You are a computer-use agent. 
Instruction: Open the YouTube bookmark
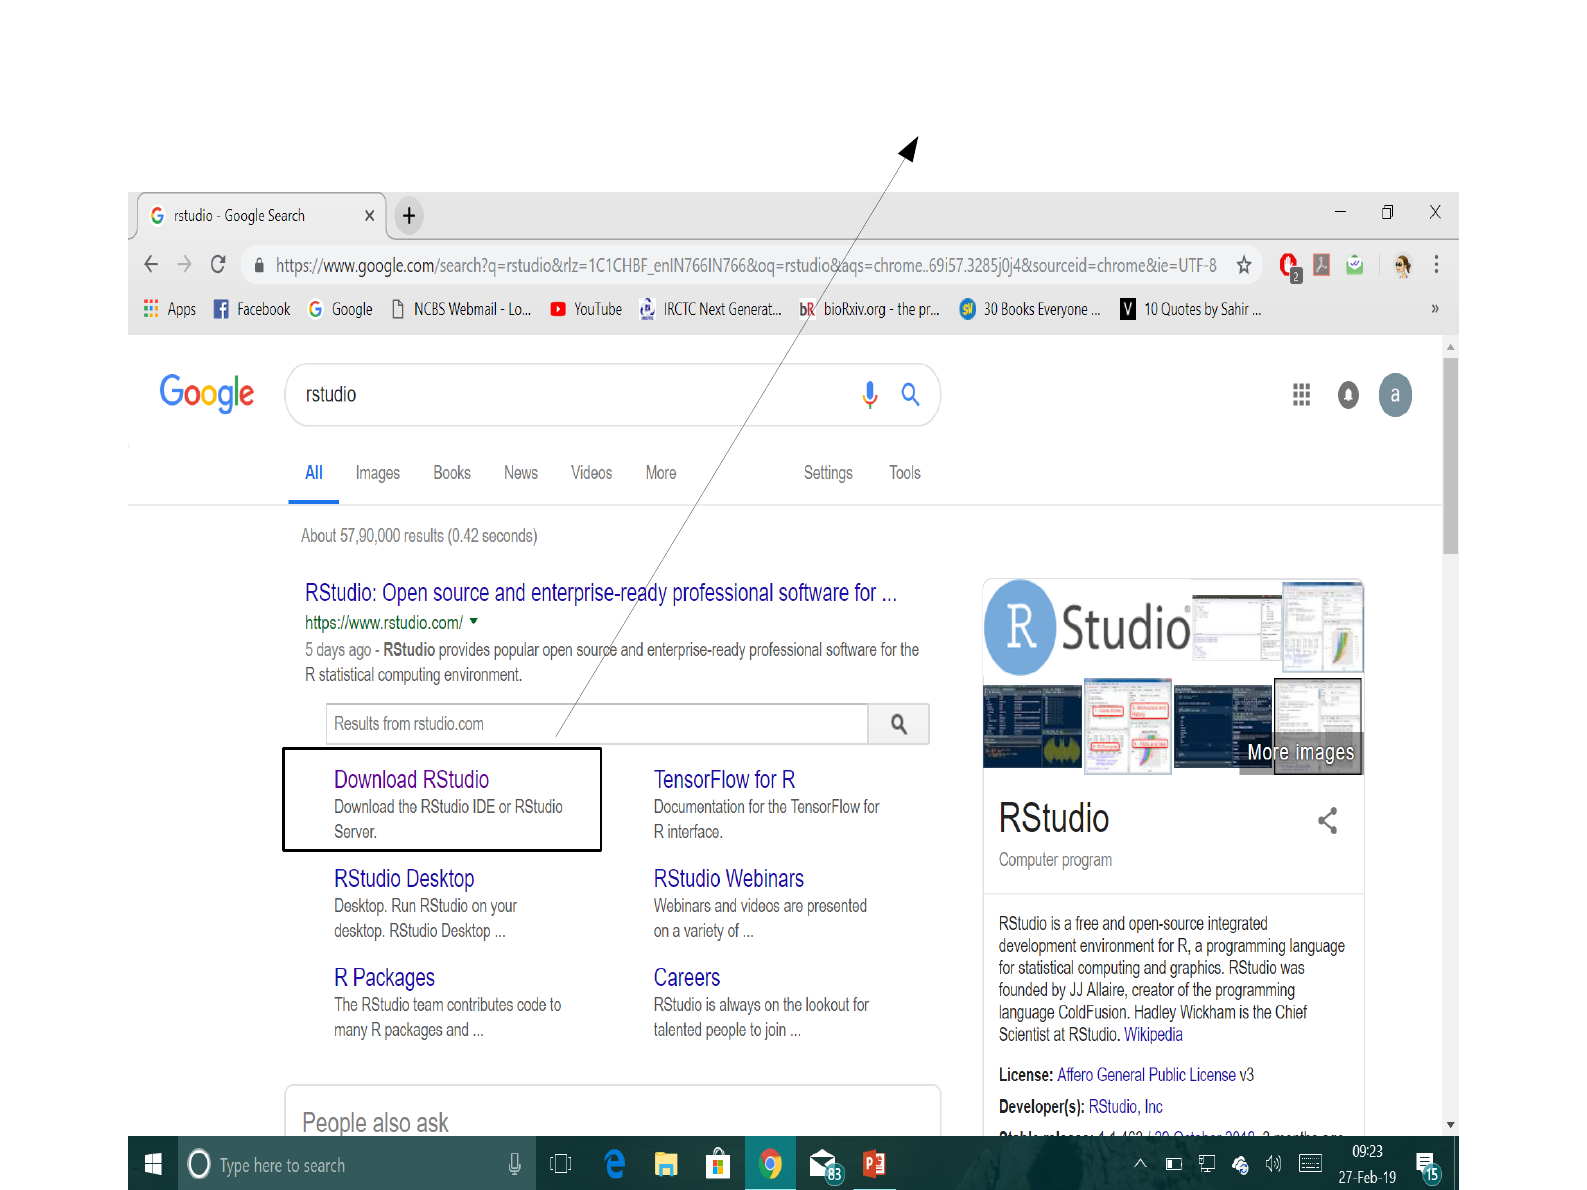coord(587,309)
